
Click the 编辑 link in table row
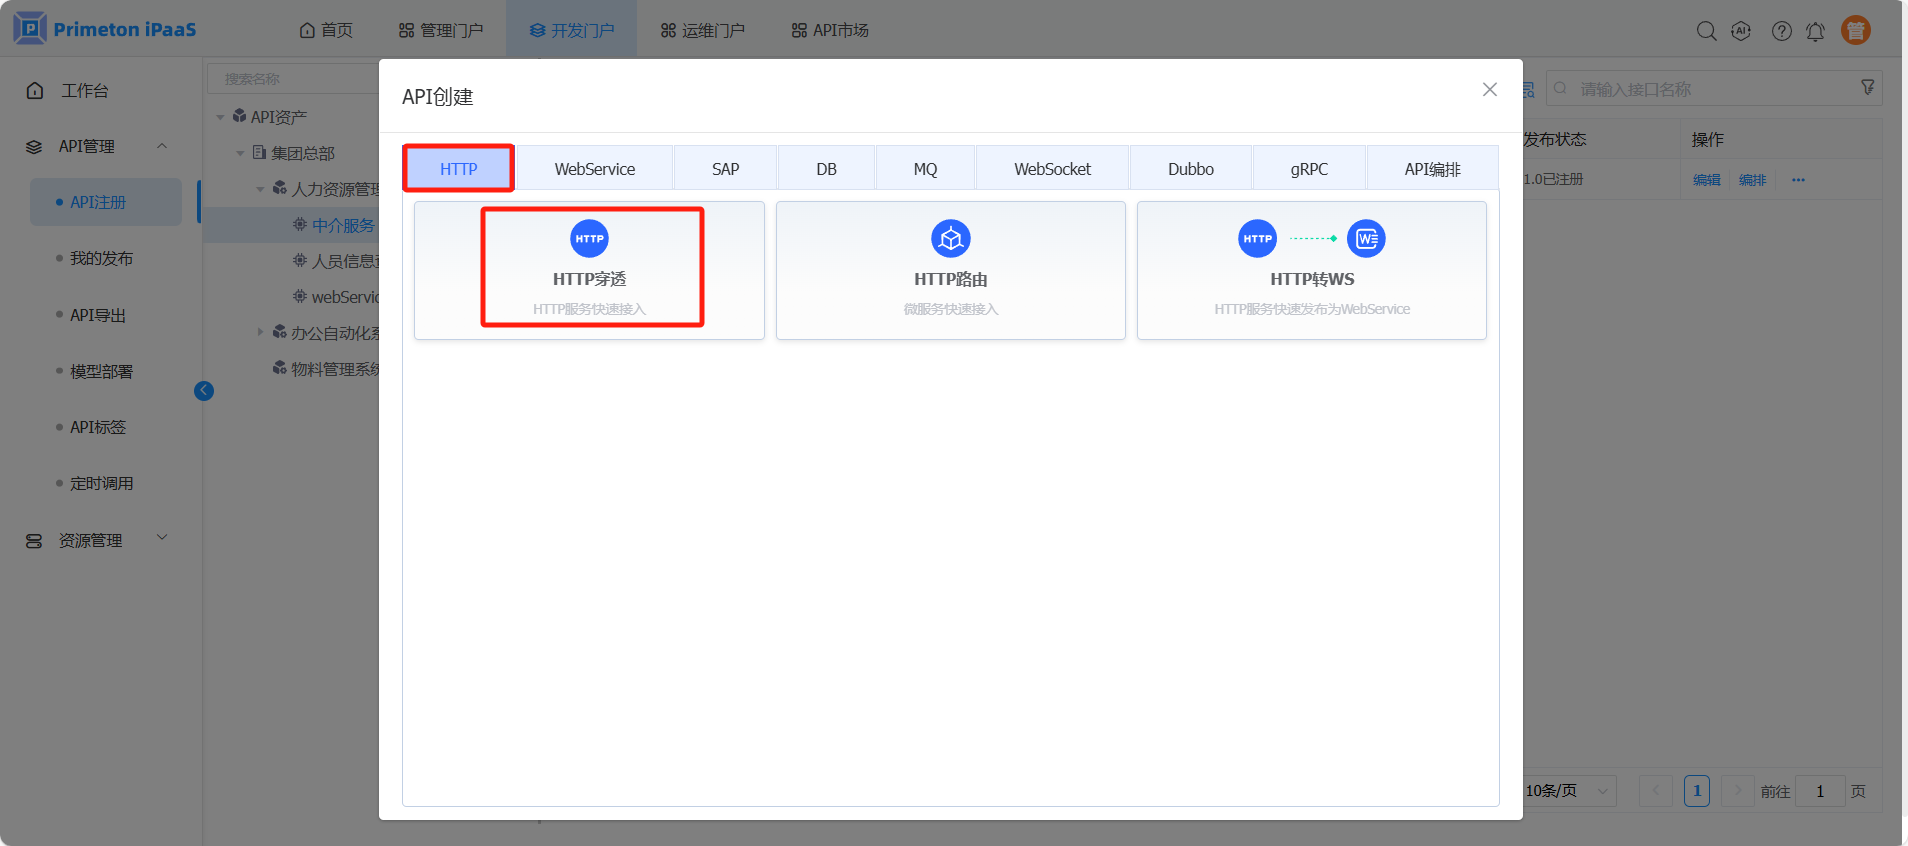[x=1706, y=180]
